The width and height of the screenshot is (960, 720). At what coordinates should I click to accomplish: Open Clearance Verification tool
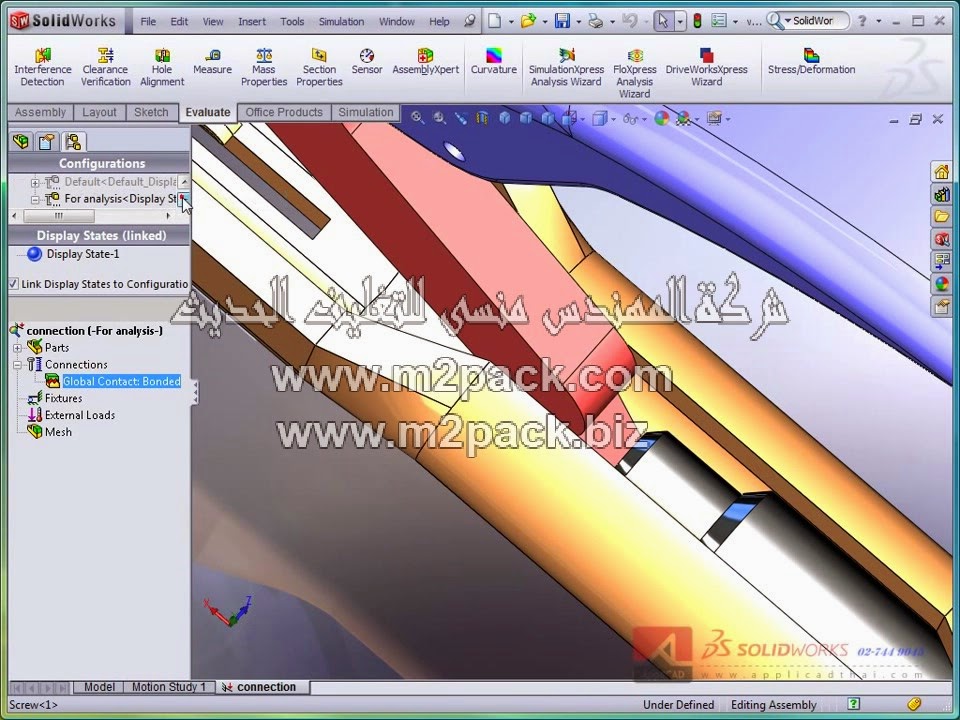click(x=105, y=67)
